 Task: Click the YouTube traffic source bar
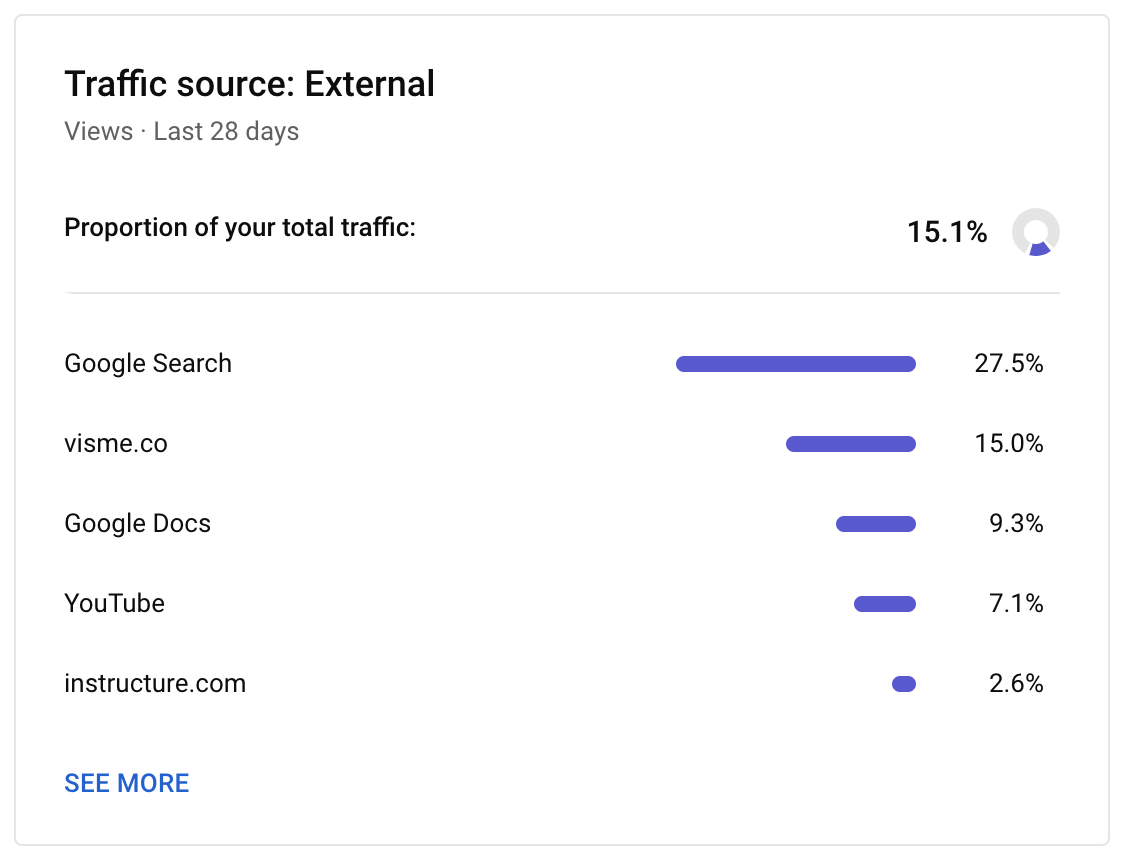[x=884, y=604]
